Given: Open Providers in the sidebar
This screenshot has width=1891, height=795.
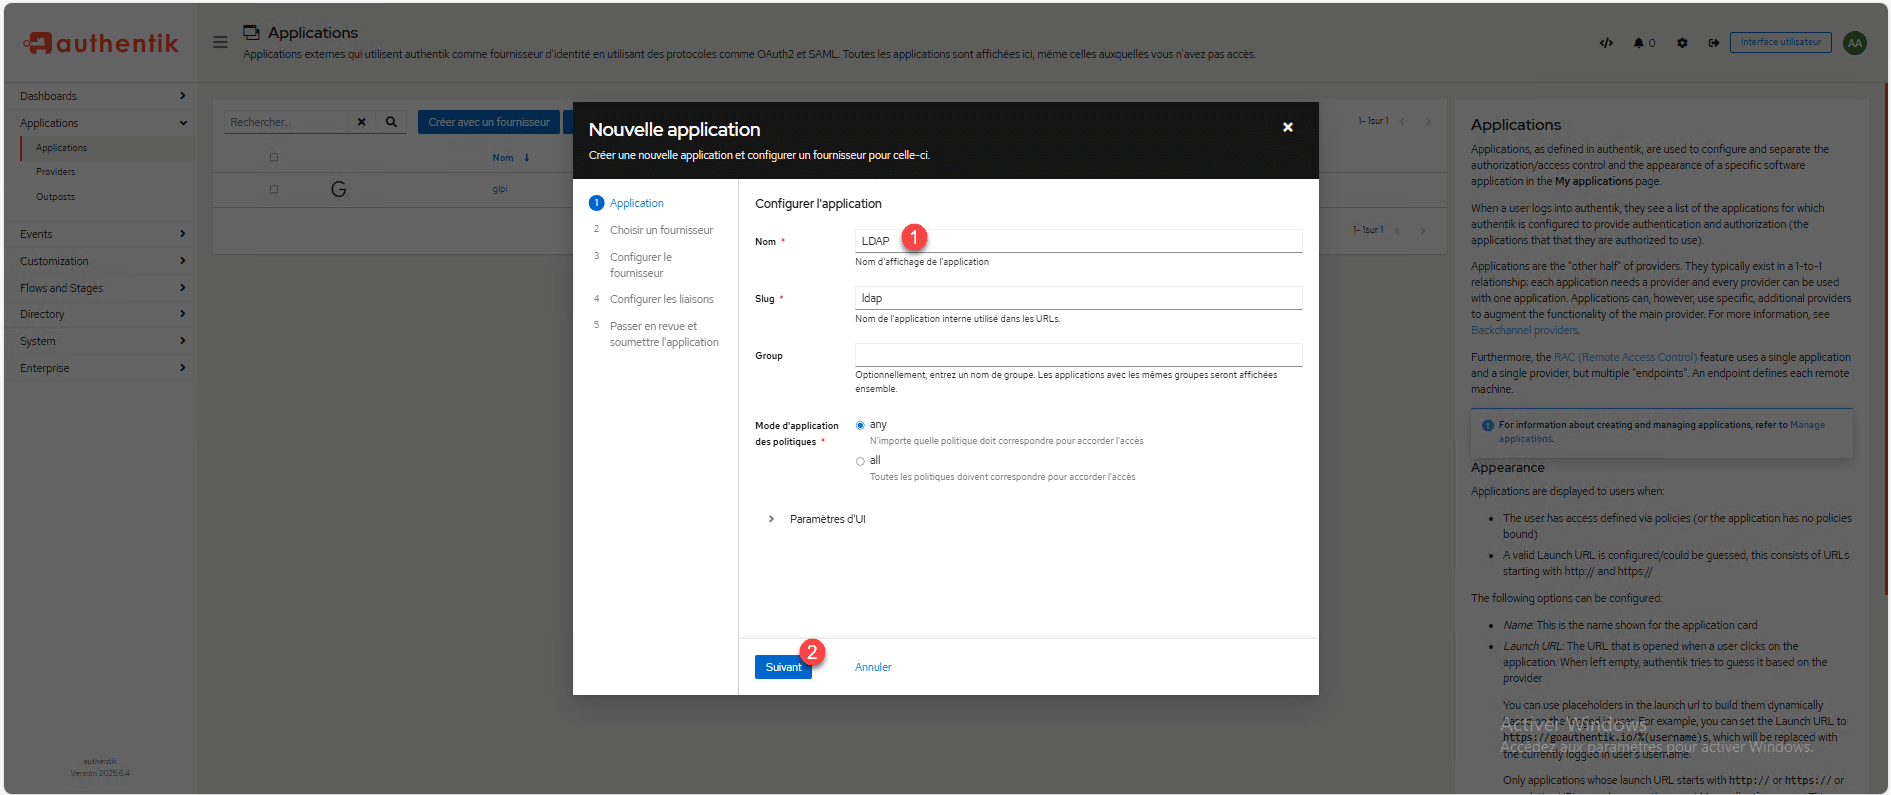Looking at the screenshot, I should pyautogui.click(x=56, y=172).
